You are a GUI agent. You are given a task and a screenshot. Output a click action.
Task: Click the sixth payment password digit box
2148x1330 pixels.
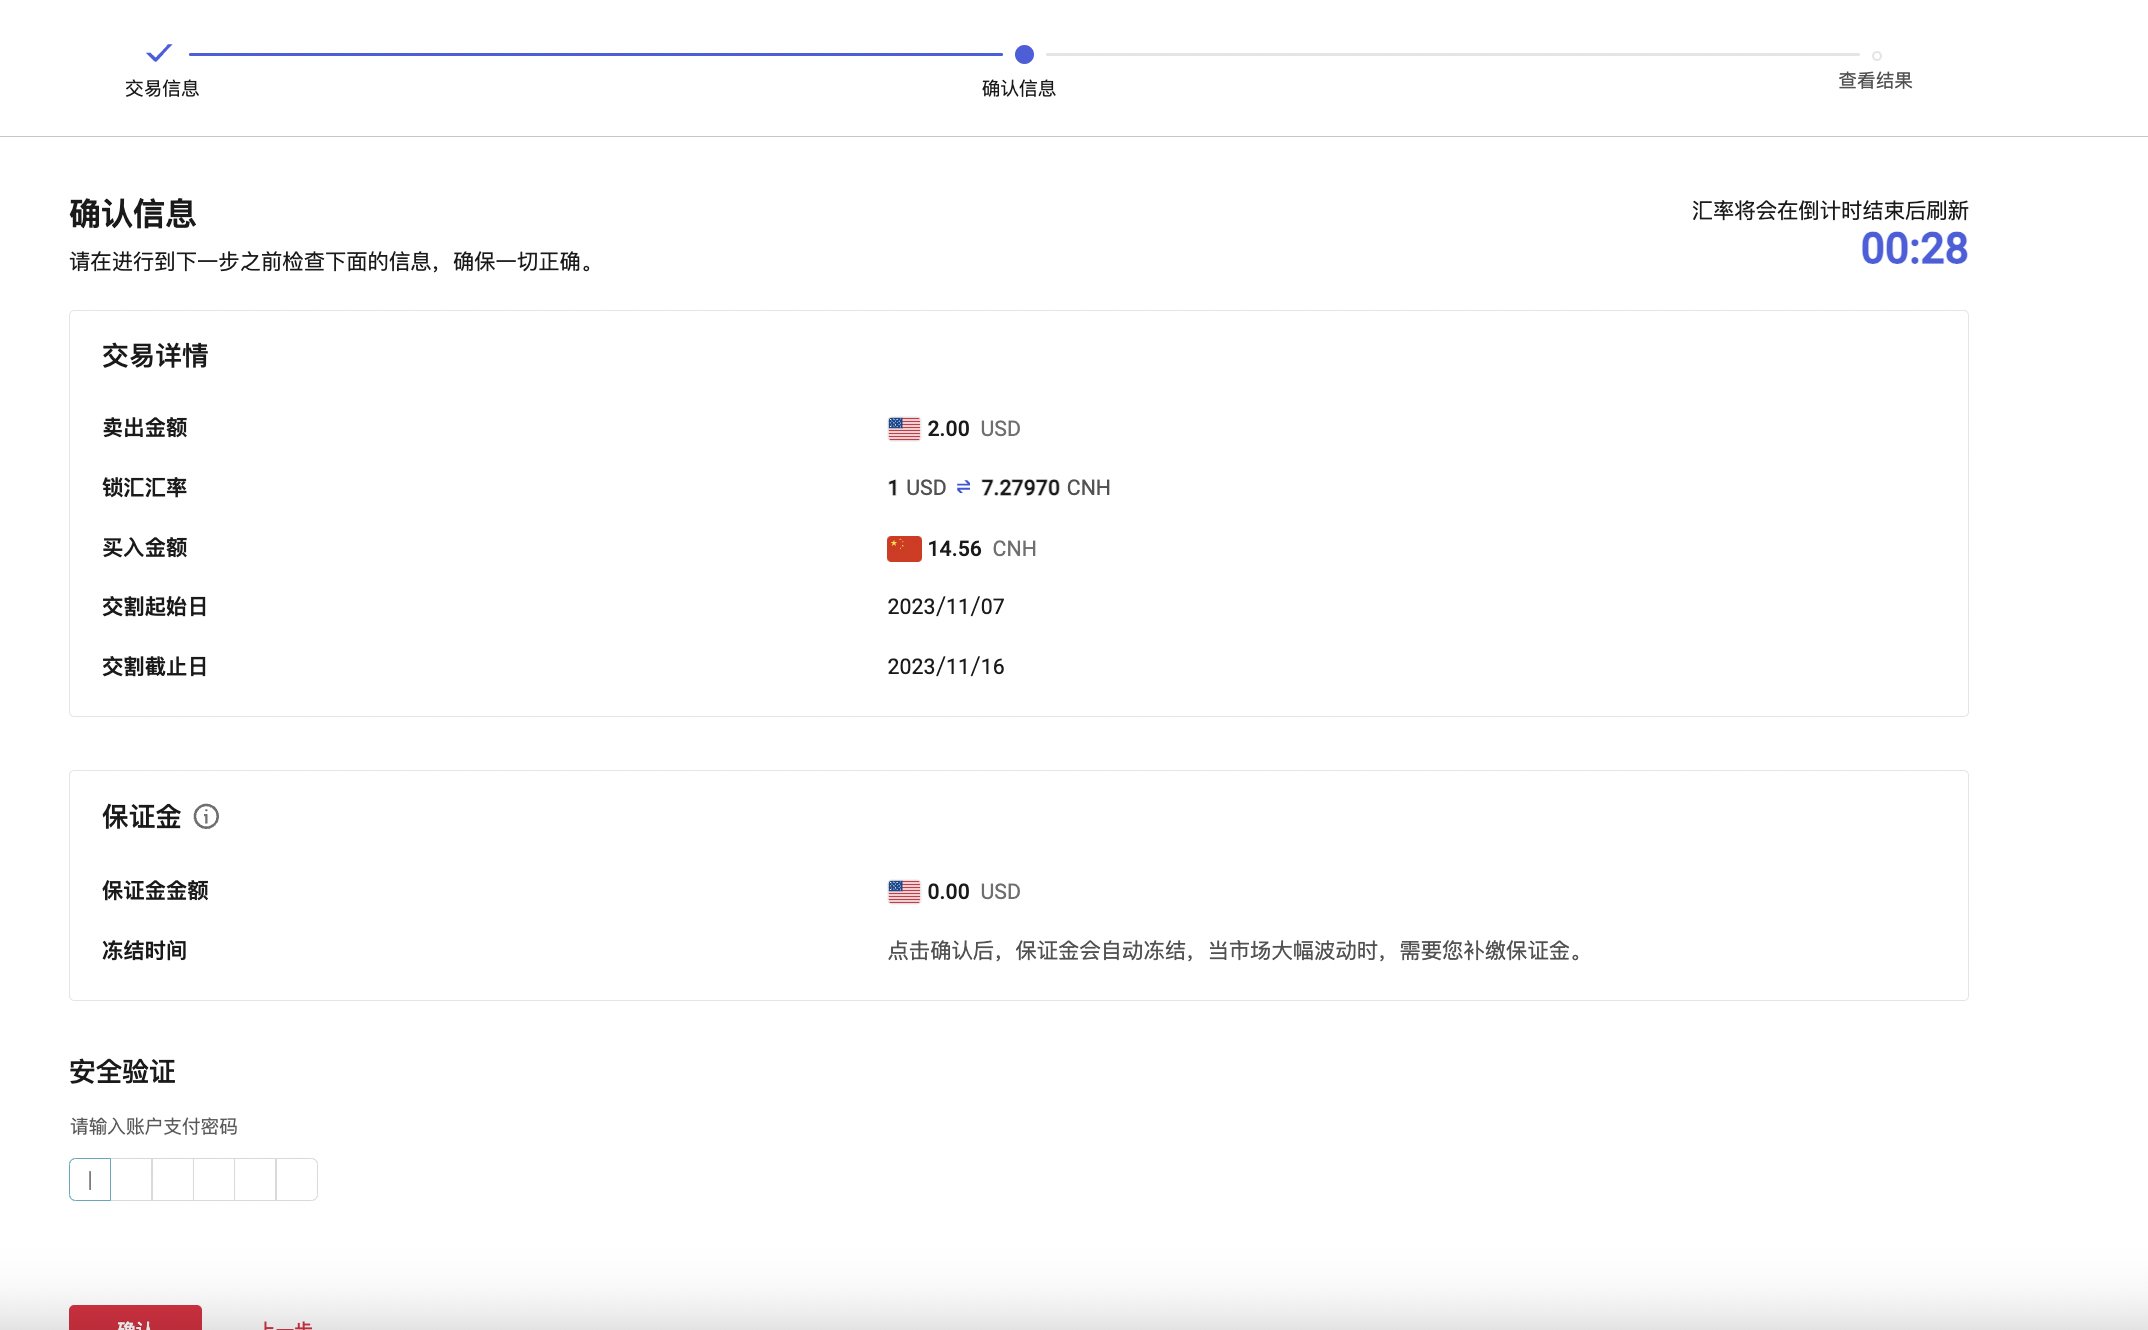[297, 1180]
